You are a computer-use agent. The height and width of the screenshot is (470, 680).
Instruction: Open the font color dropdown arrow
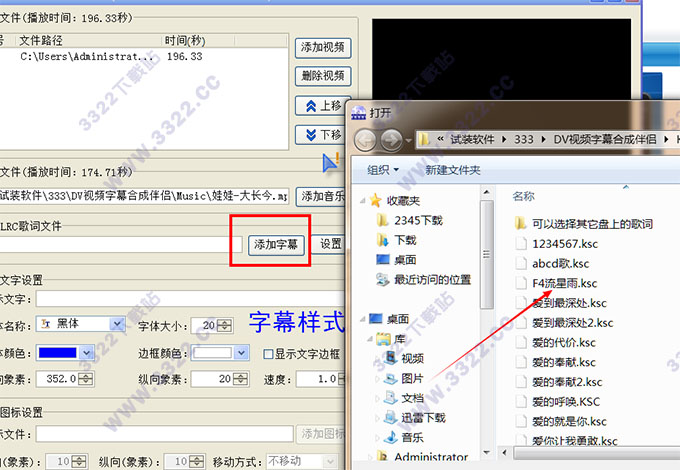87,353
